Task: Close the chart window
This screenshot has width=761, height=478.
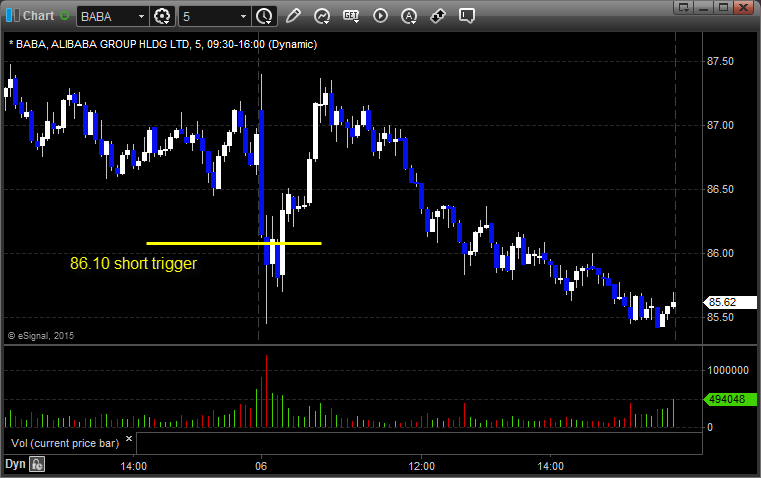Action: pos(743,7)
